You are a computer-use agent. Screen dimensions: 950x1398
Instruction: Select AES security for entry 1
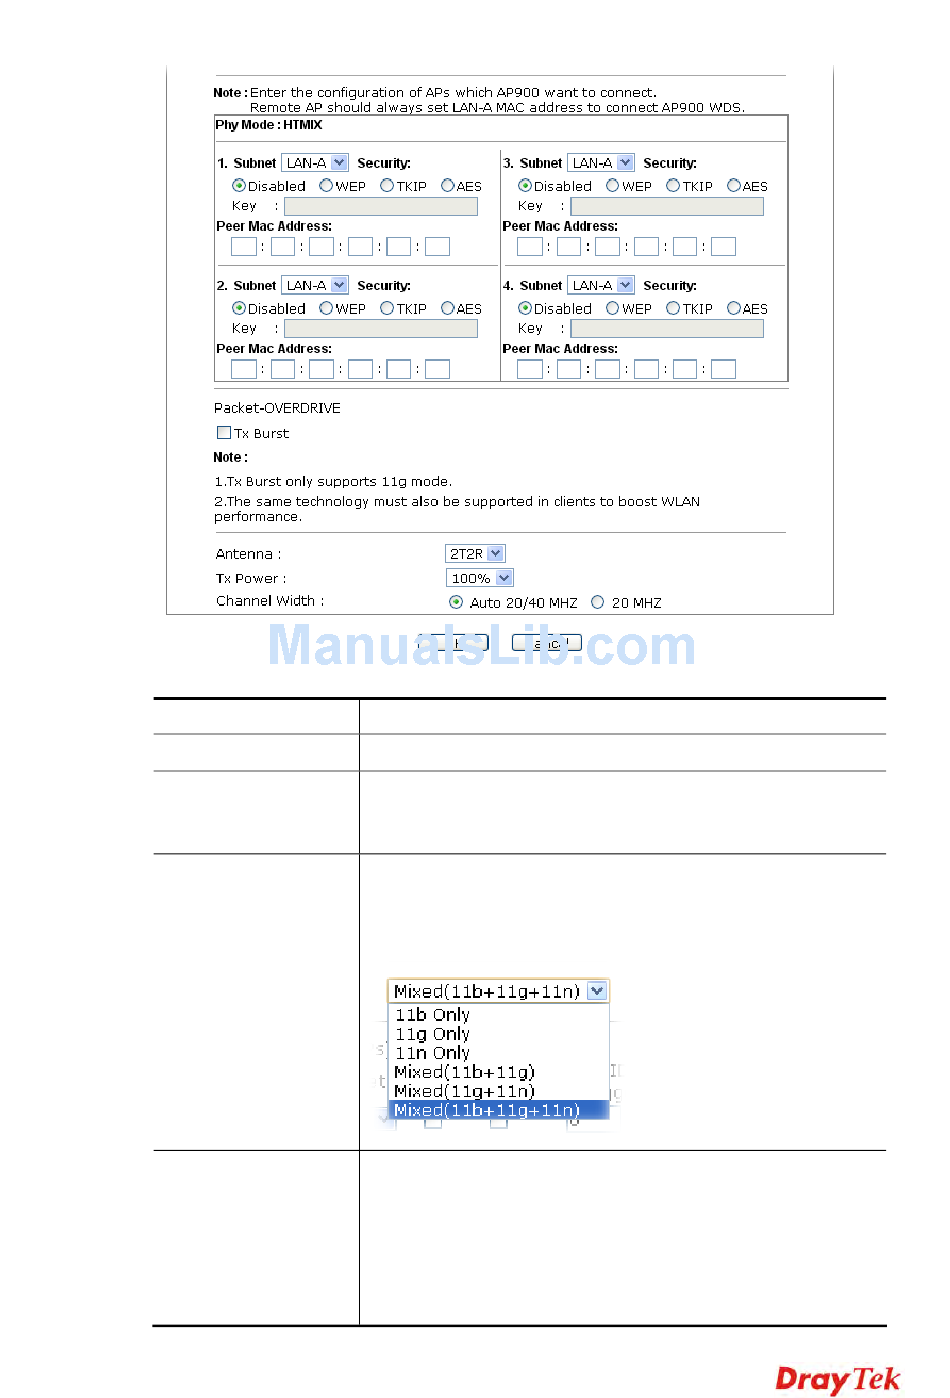tap(448, 185)
